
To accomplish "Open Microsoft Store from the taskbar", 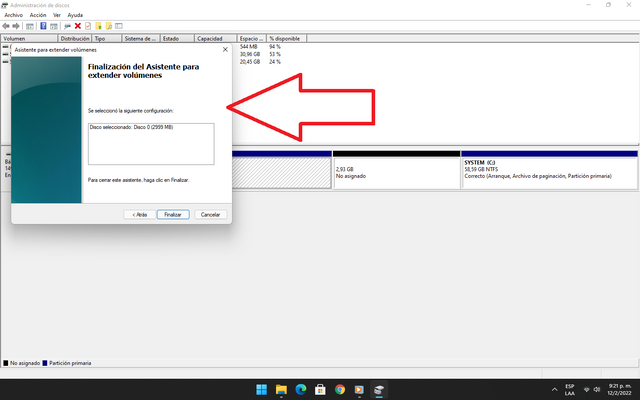I will click(x=320, y=390).
